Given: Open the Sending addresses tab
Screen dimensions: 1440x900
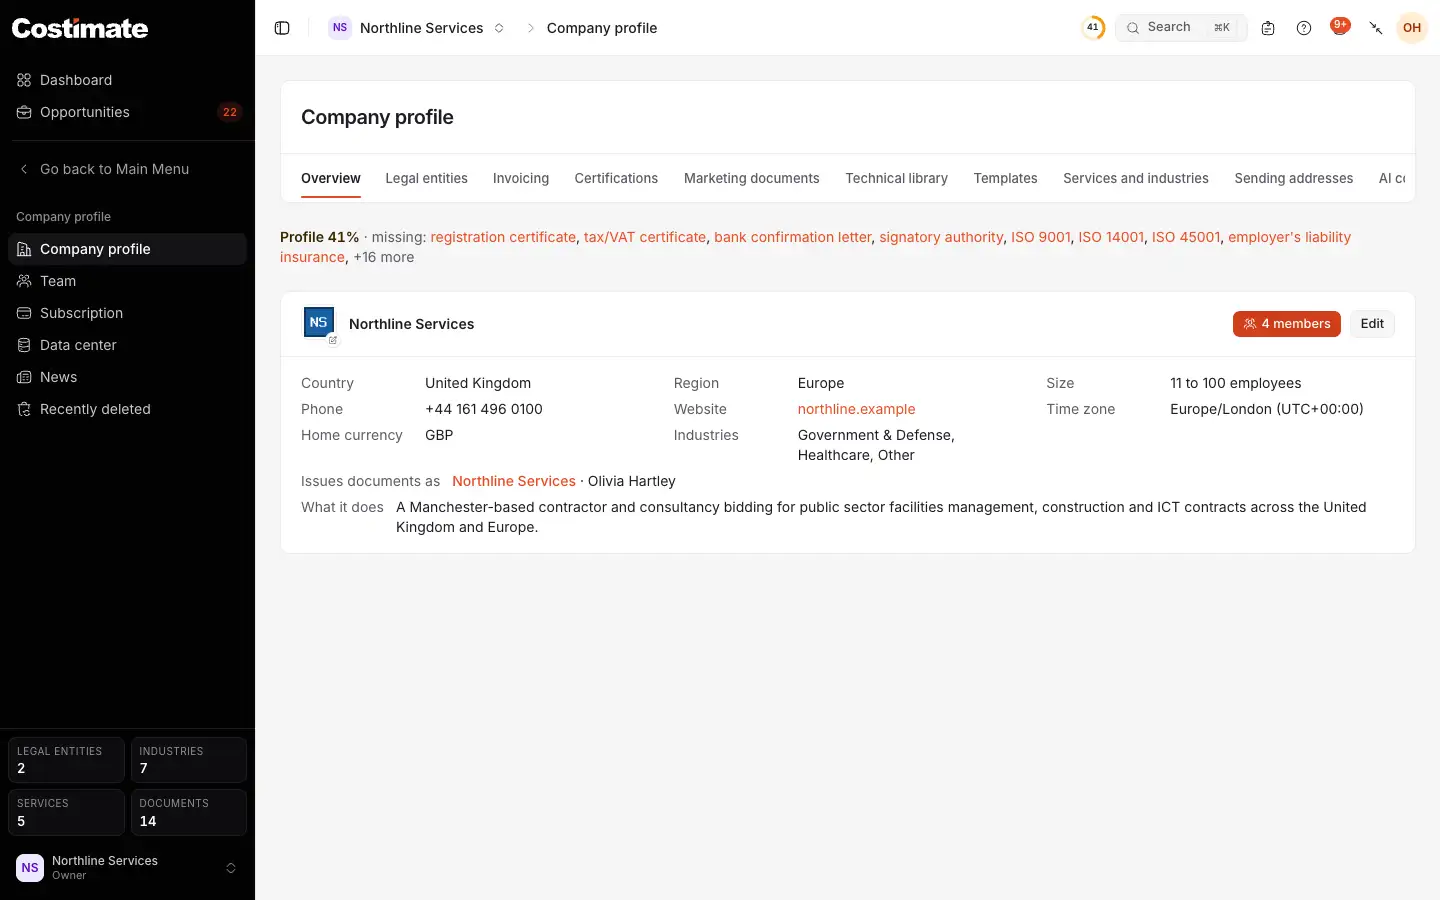Looking at the screenshot, I should pyautogui.click(x=1294, y=178).
